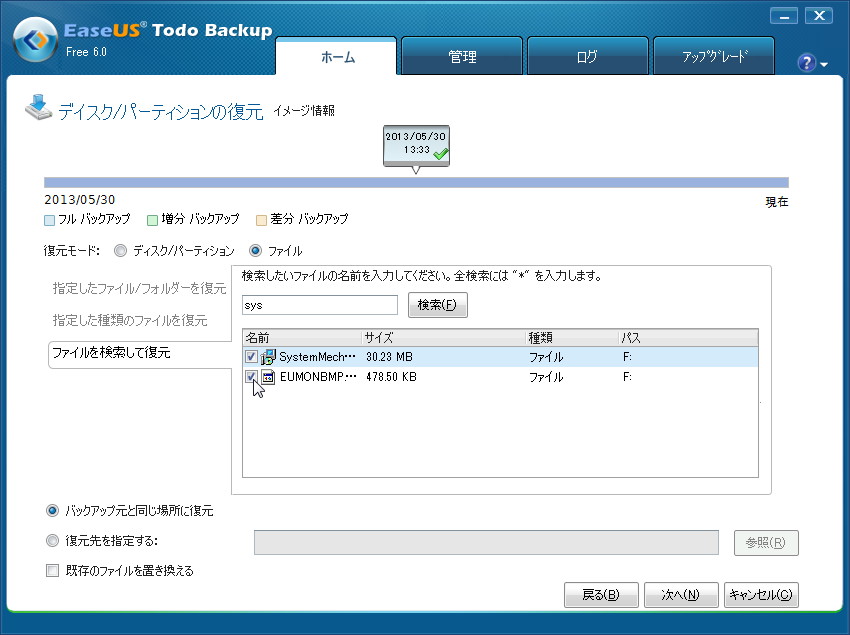Click the フル バックアップ legend swatch
The width and height of the screenshot is (850, 635).
[x=49, y=220]
